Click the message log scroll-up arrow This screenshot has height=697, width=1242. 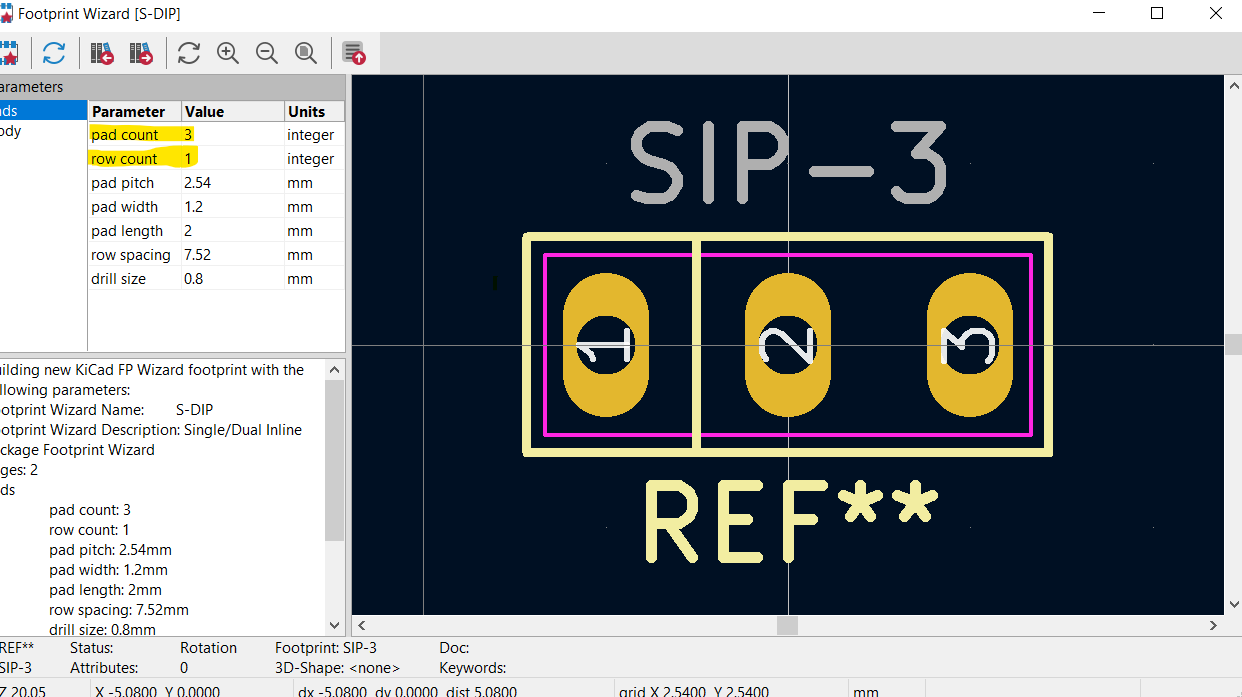pos(335,368)
